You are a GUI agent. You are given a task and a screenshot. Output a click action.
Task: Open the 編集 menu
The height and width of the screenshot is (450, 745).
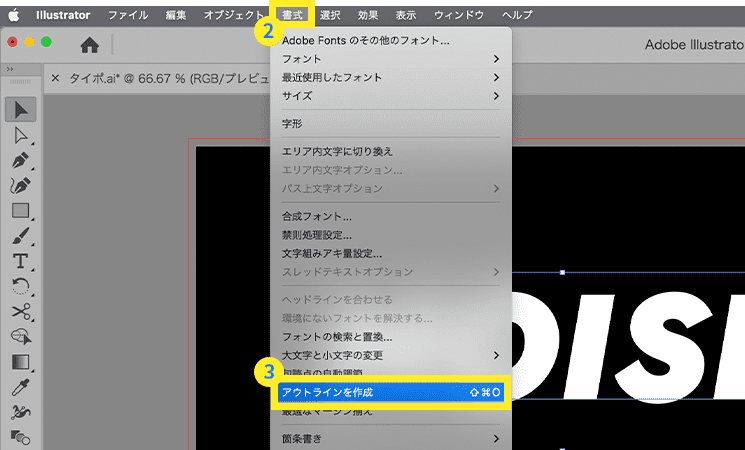pos(176,15)
